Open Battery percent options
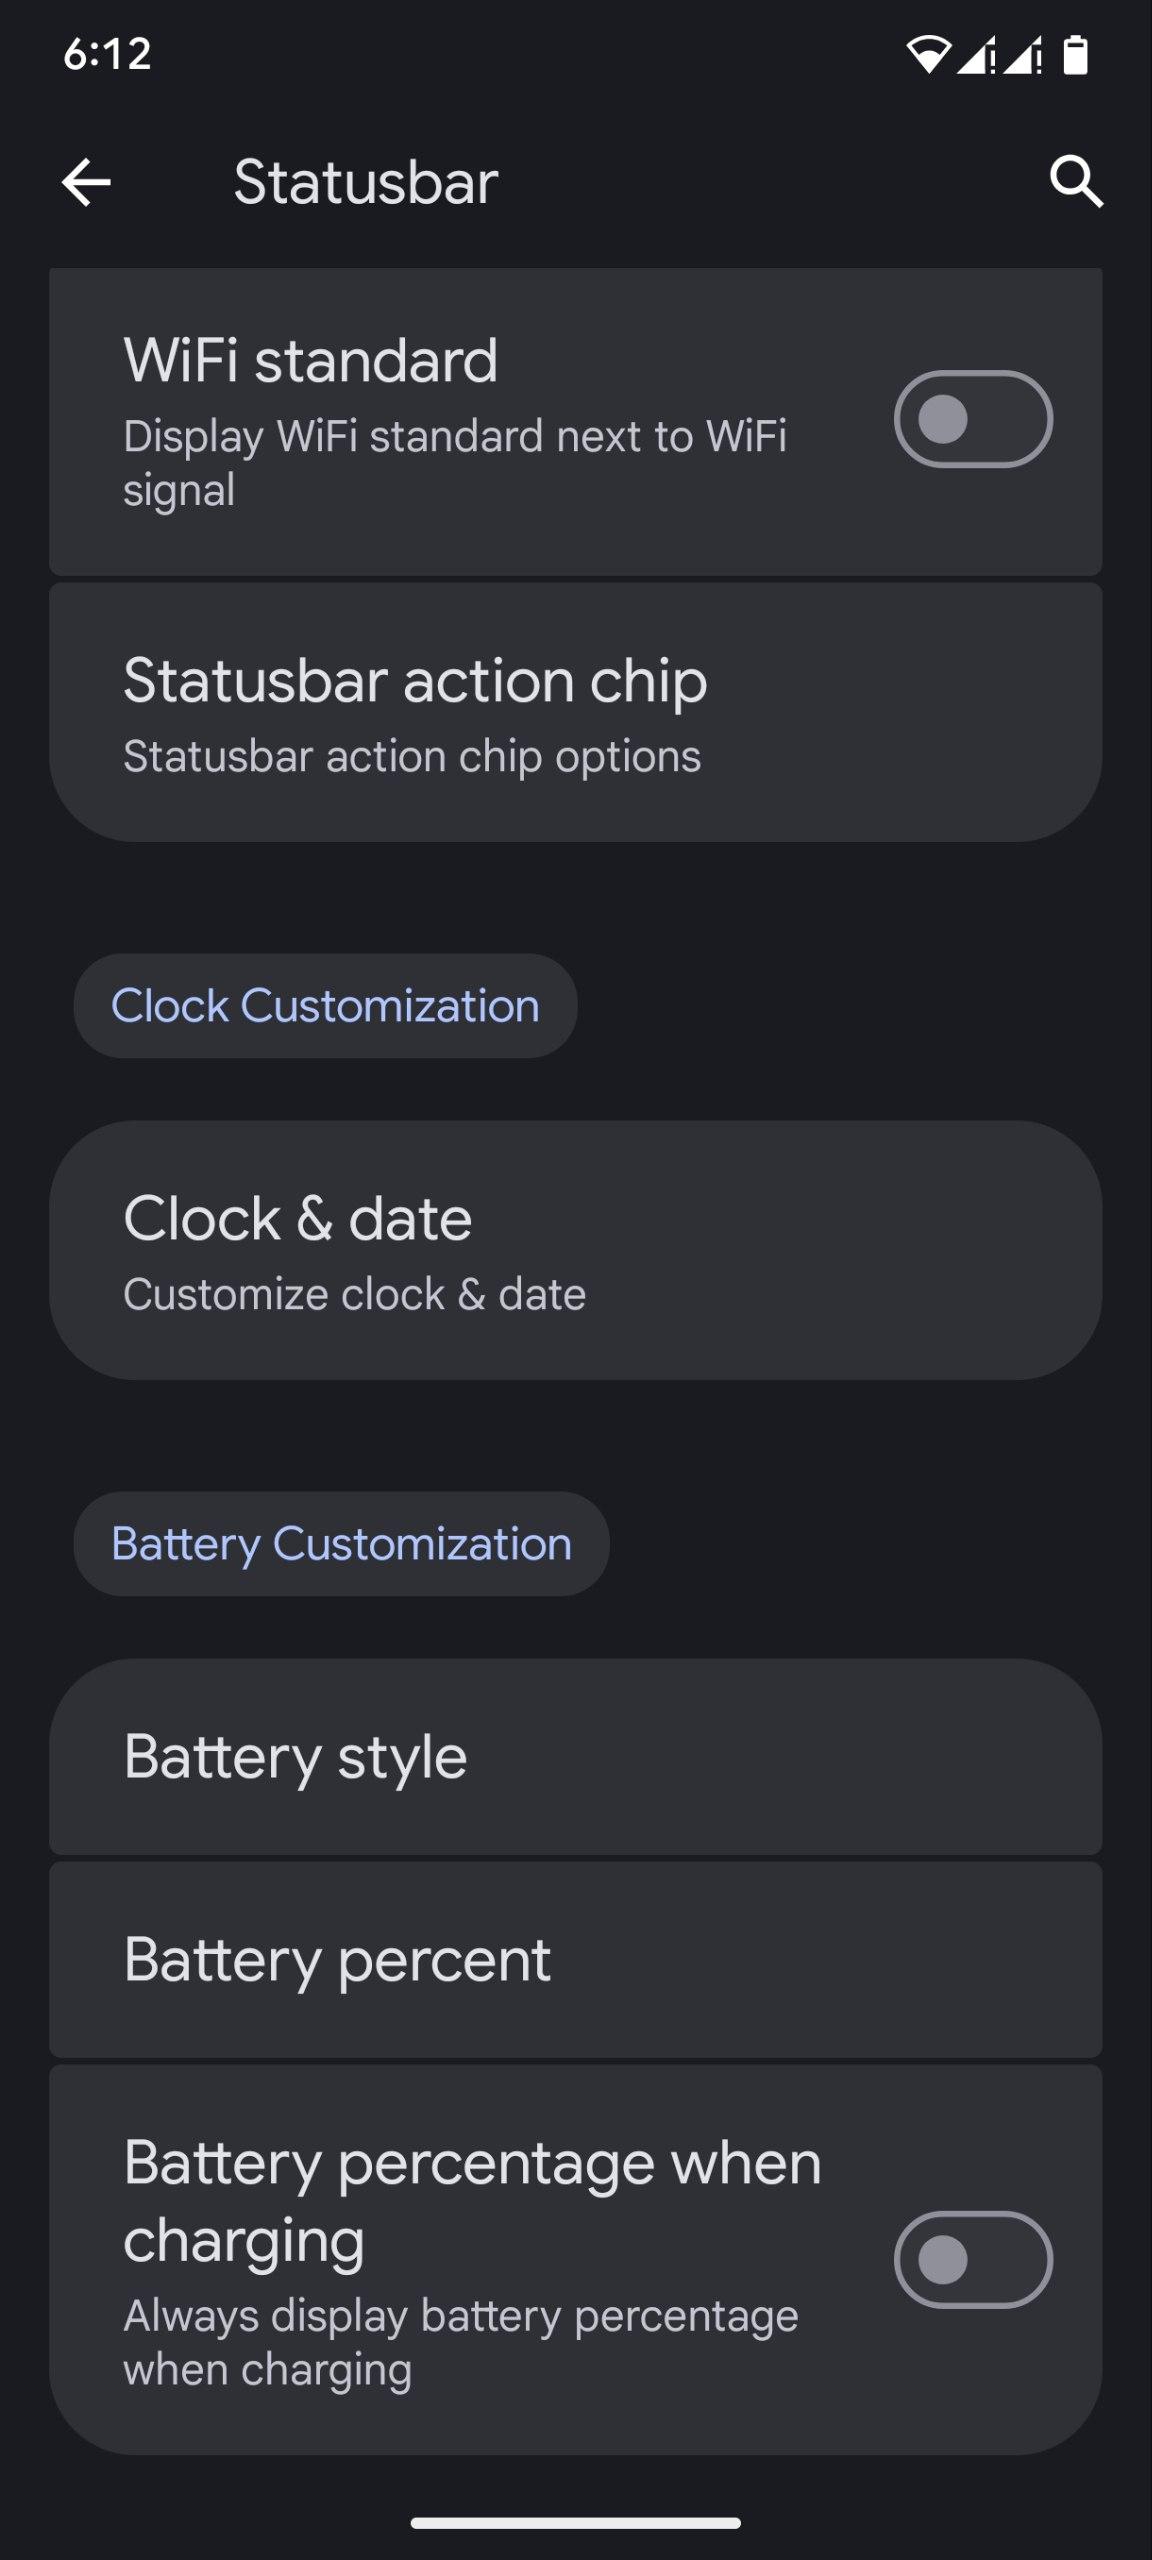The image size is (1152, 2560). click(x=575, y=1959)
